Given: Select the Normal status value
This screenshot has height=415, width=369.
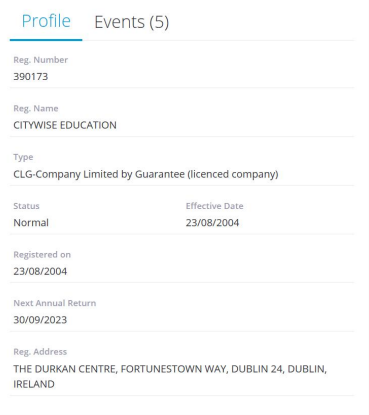Looking at the screenshot, I should 31,223.
